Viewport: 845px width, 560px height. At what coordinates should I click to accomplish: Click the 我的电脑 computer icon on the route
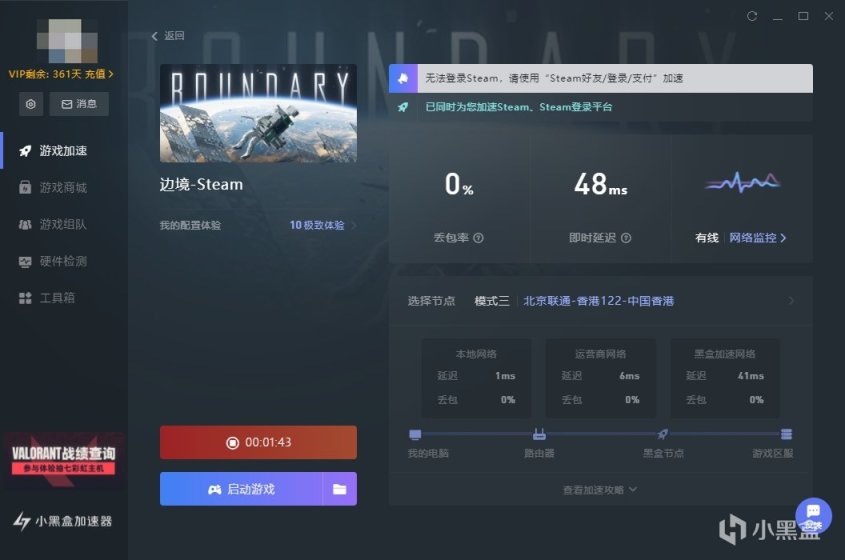[415, 434]
